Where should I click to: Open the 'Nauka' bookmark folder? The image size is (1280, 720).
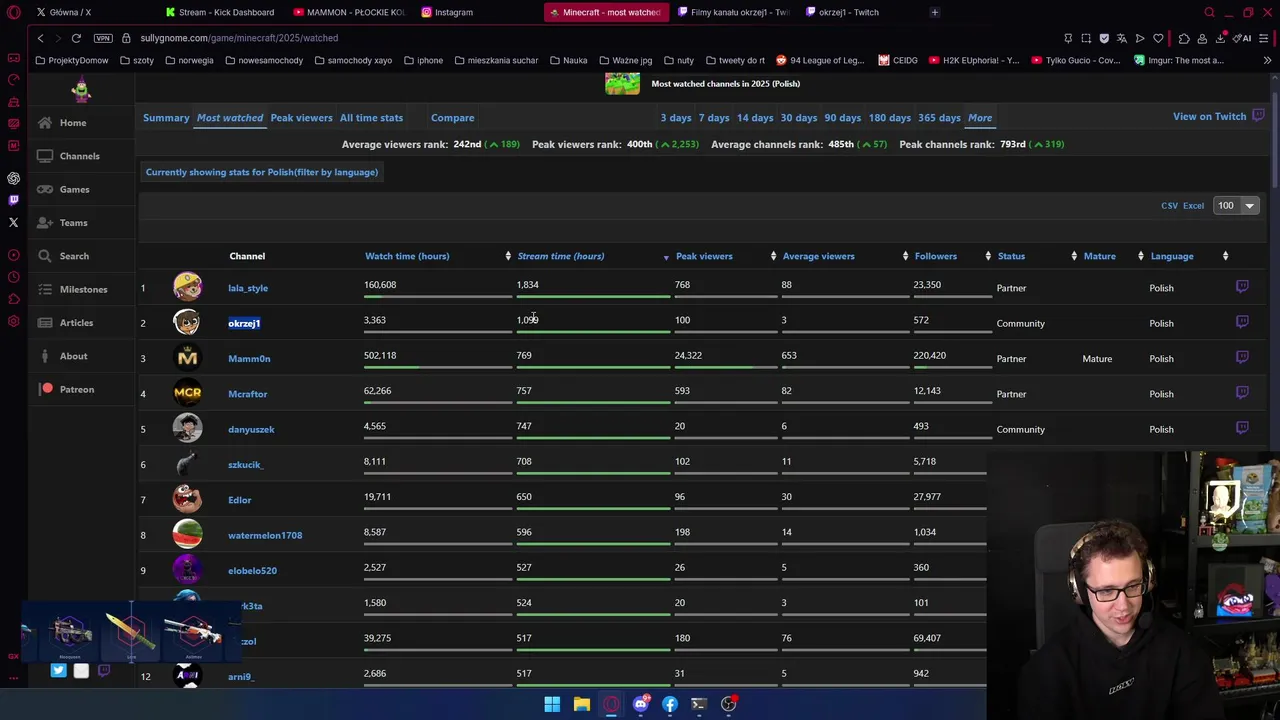(x=569, y=60)
